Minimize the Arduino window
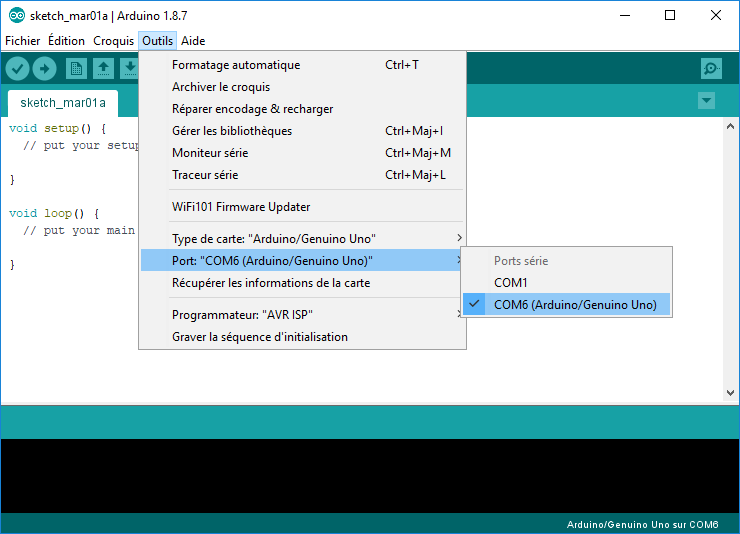Screen dimensions: 740x534 [625, 16]
